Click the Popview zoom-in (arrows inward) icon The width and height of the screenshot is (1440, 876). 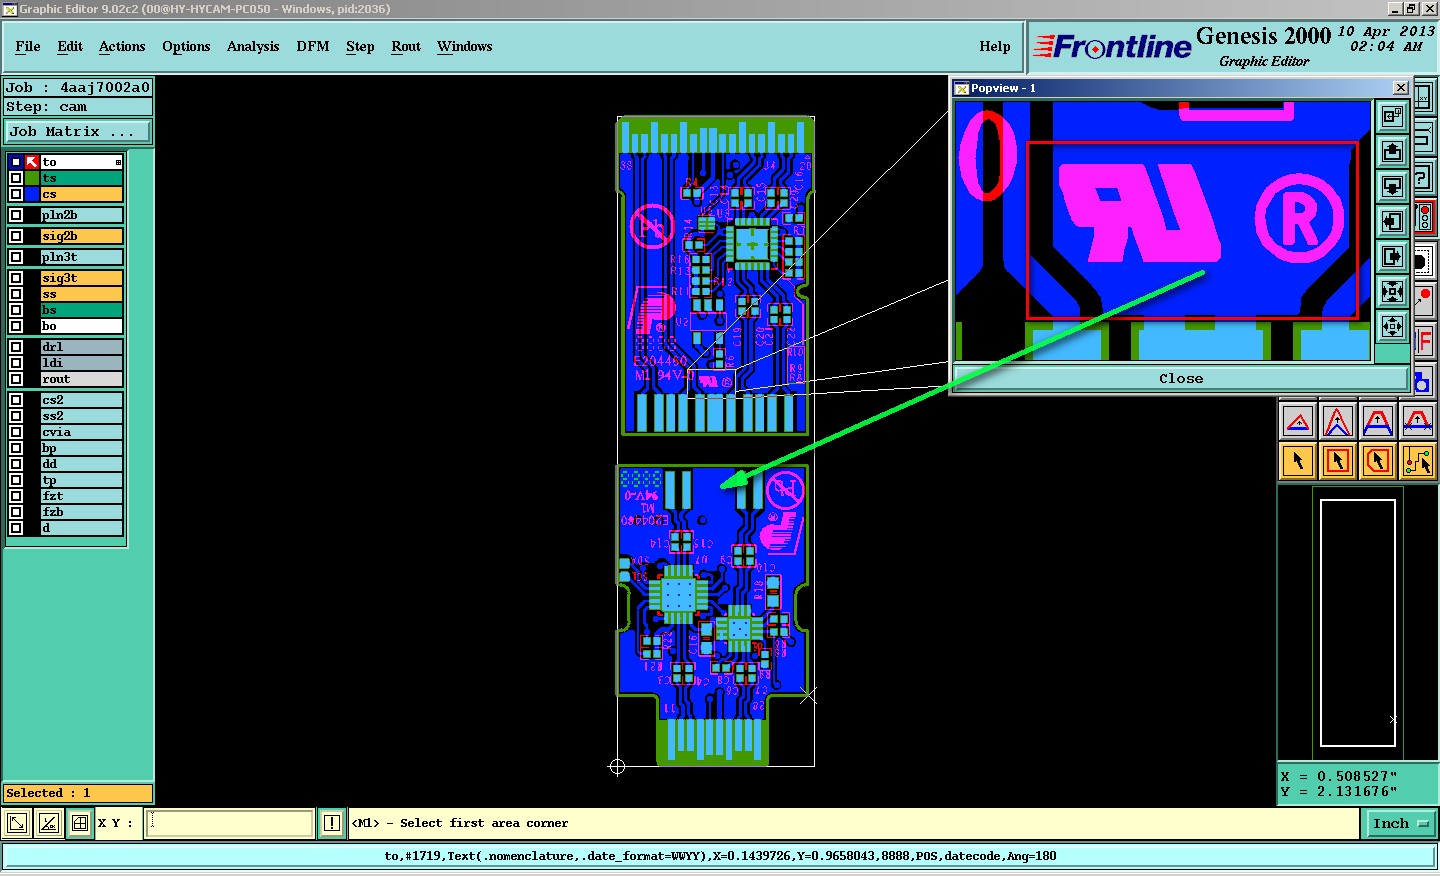click(1392, 292)
